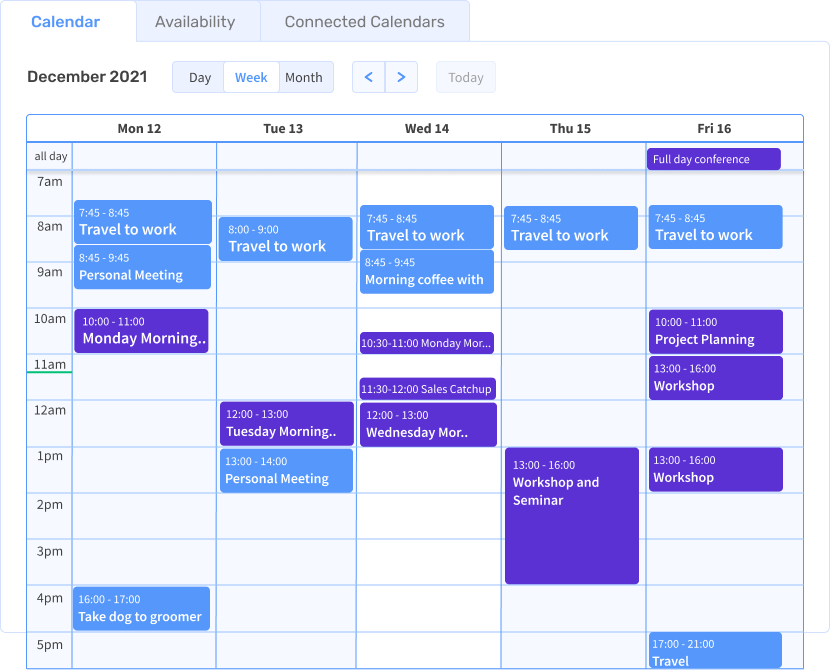Open Tuesday Morning 12:00 - 13:00 event
Viewport: 830px width, 670px height.
coord(287,423)
